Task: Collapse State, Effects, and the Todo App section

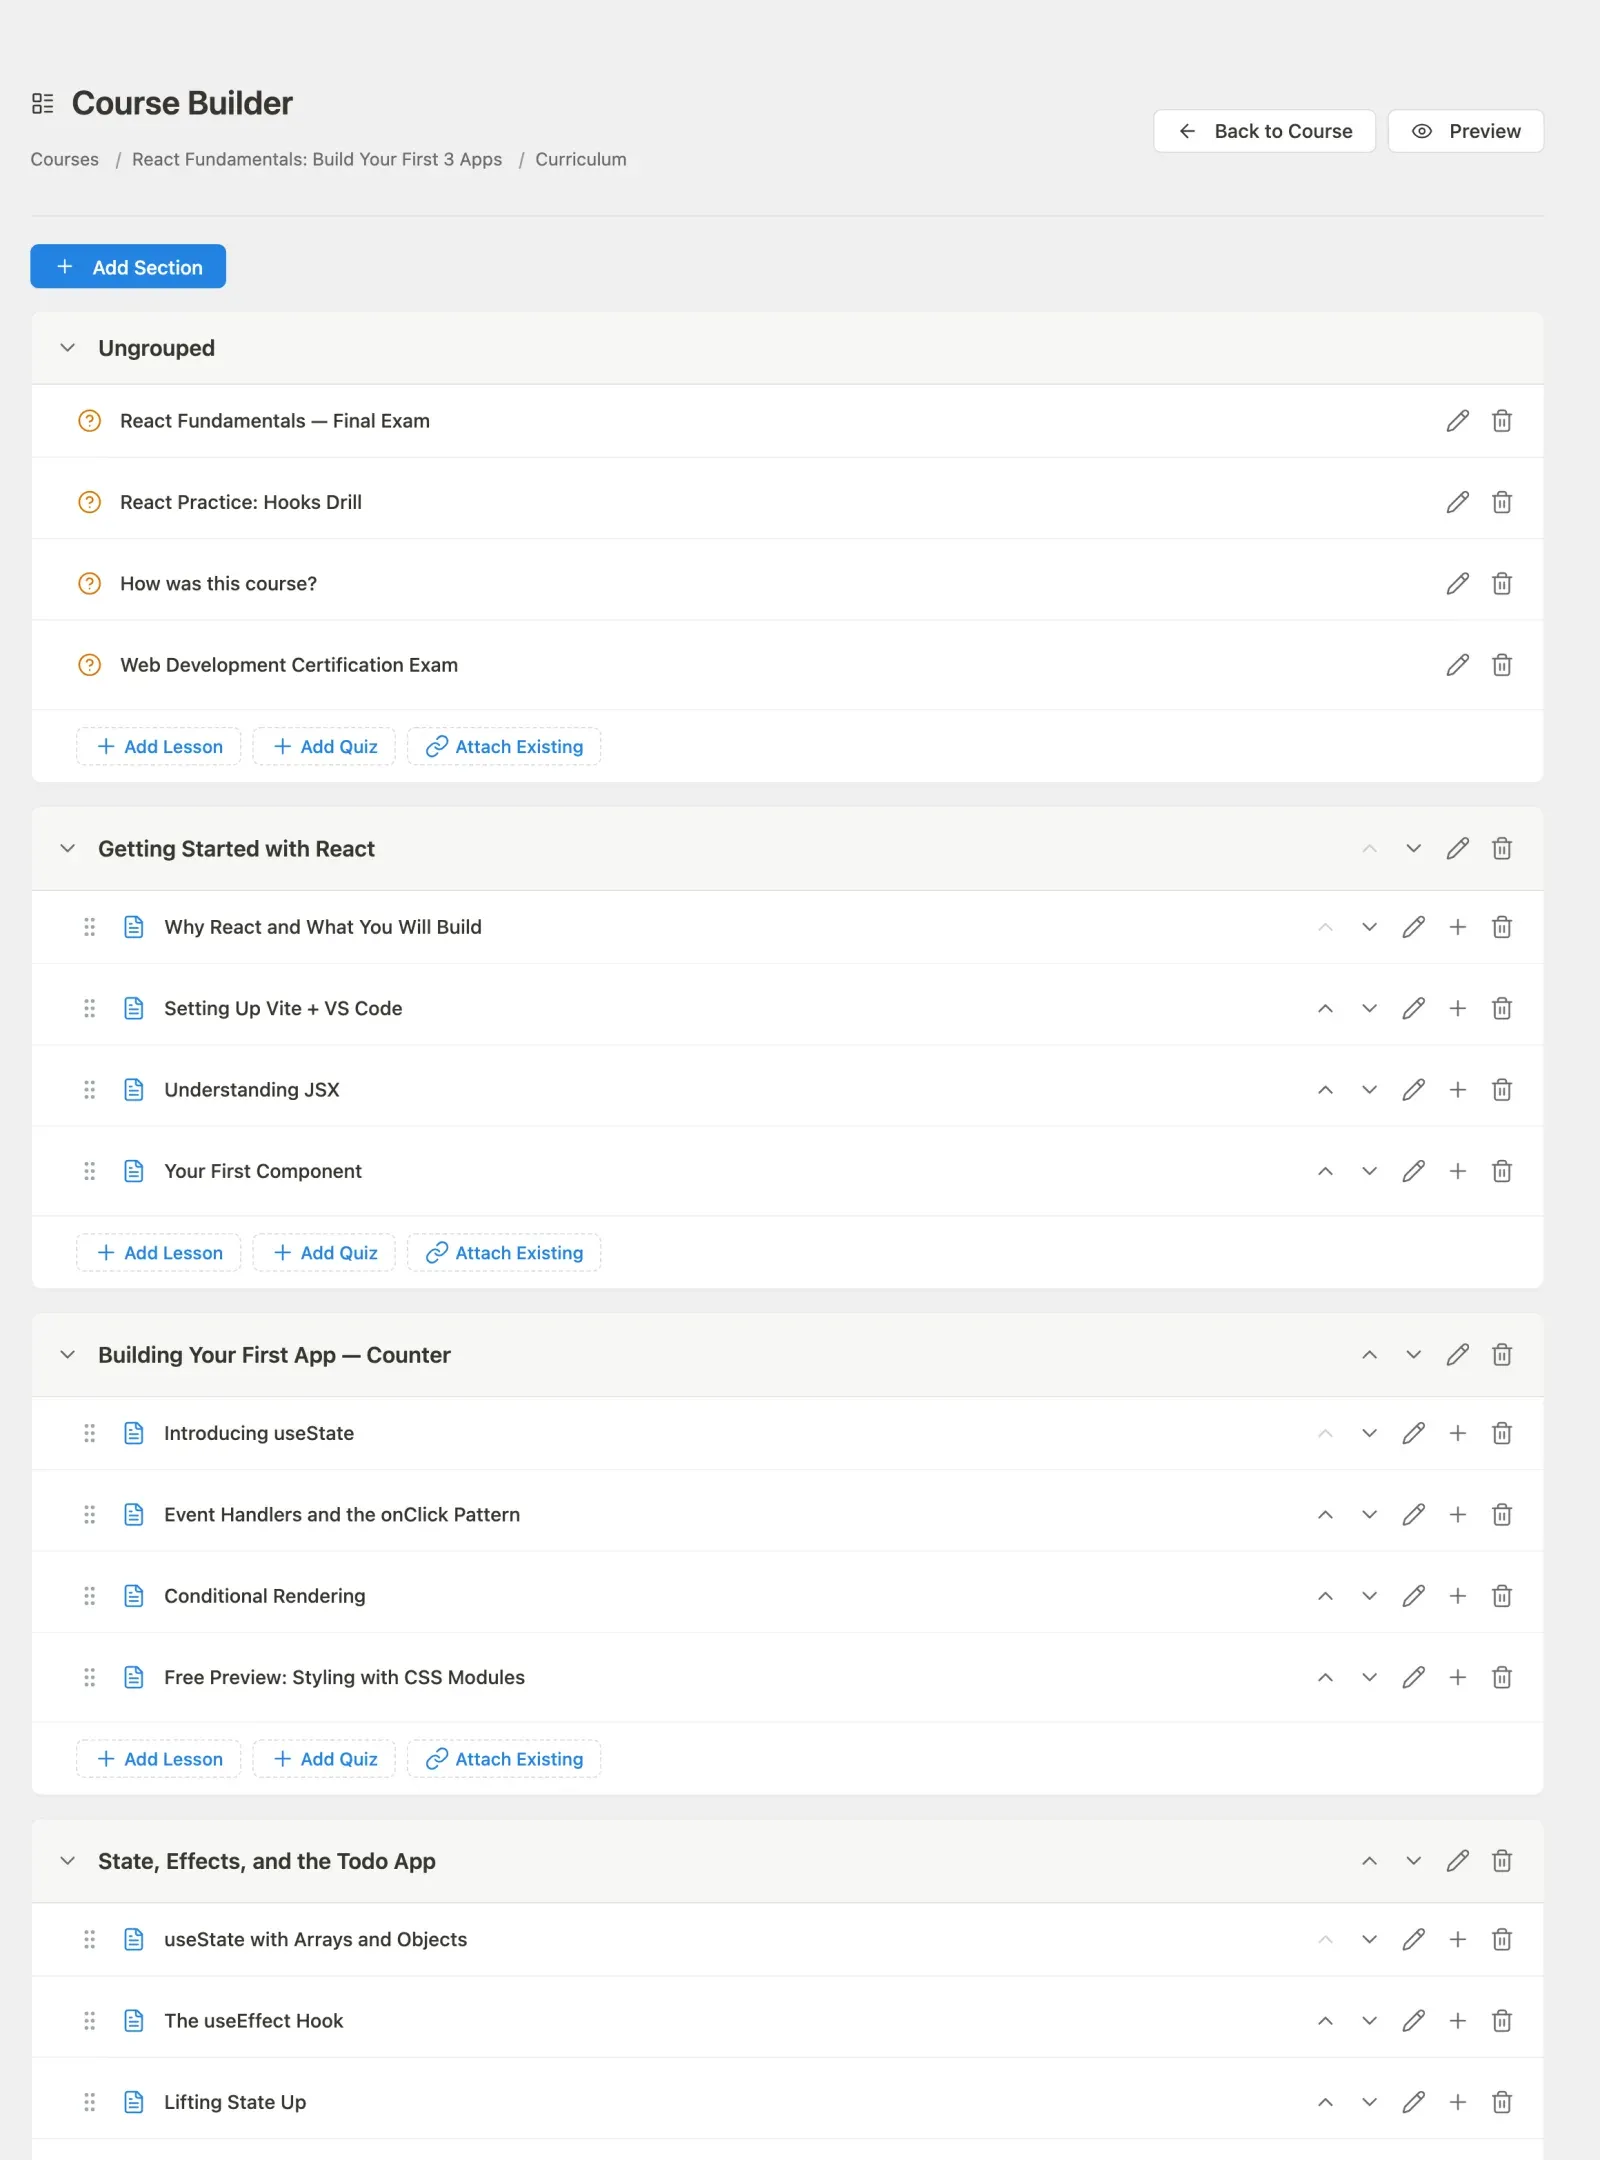Action: pyautogui.click(x=67, y=1861)
